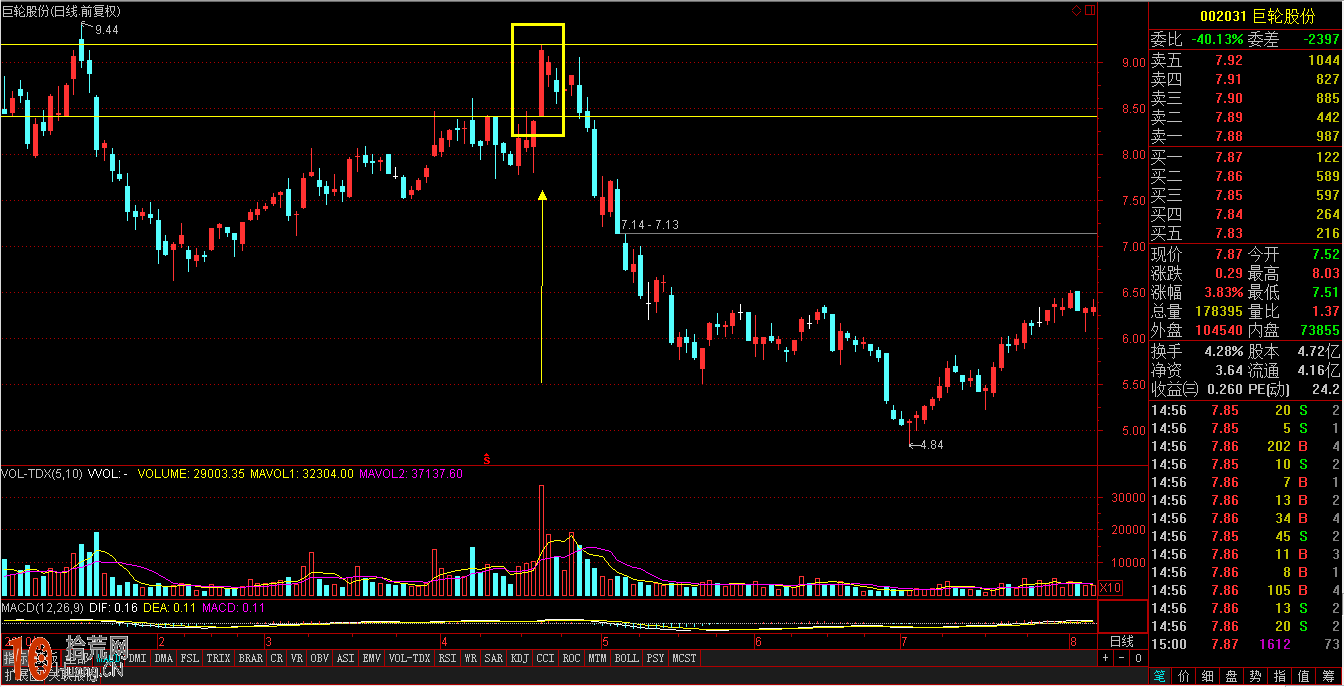Click the 9.44 high price marker
This screenshot has height=687, width=1344.
coord(106,31)
